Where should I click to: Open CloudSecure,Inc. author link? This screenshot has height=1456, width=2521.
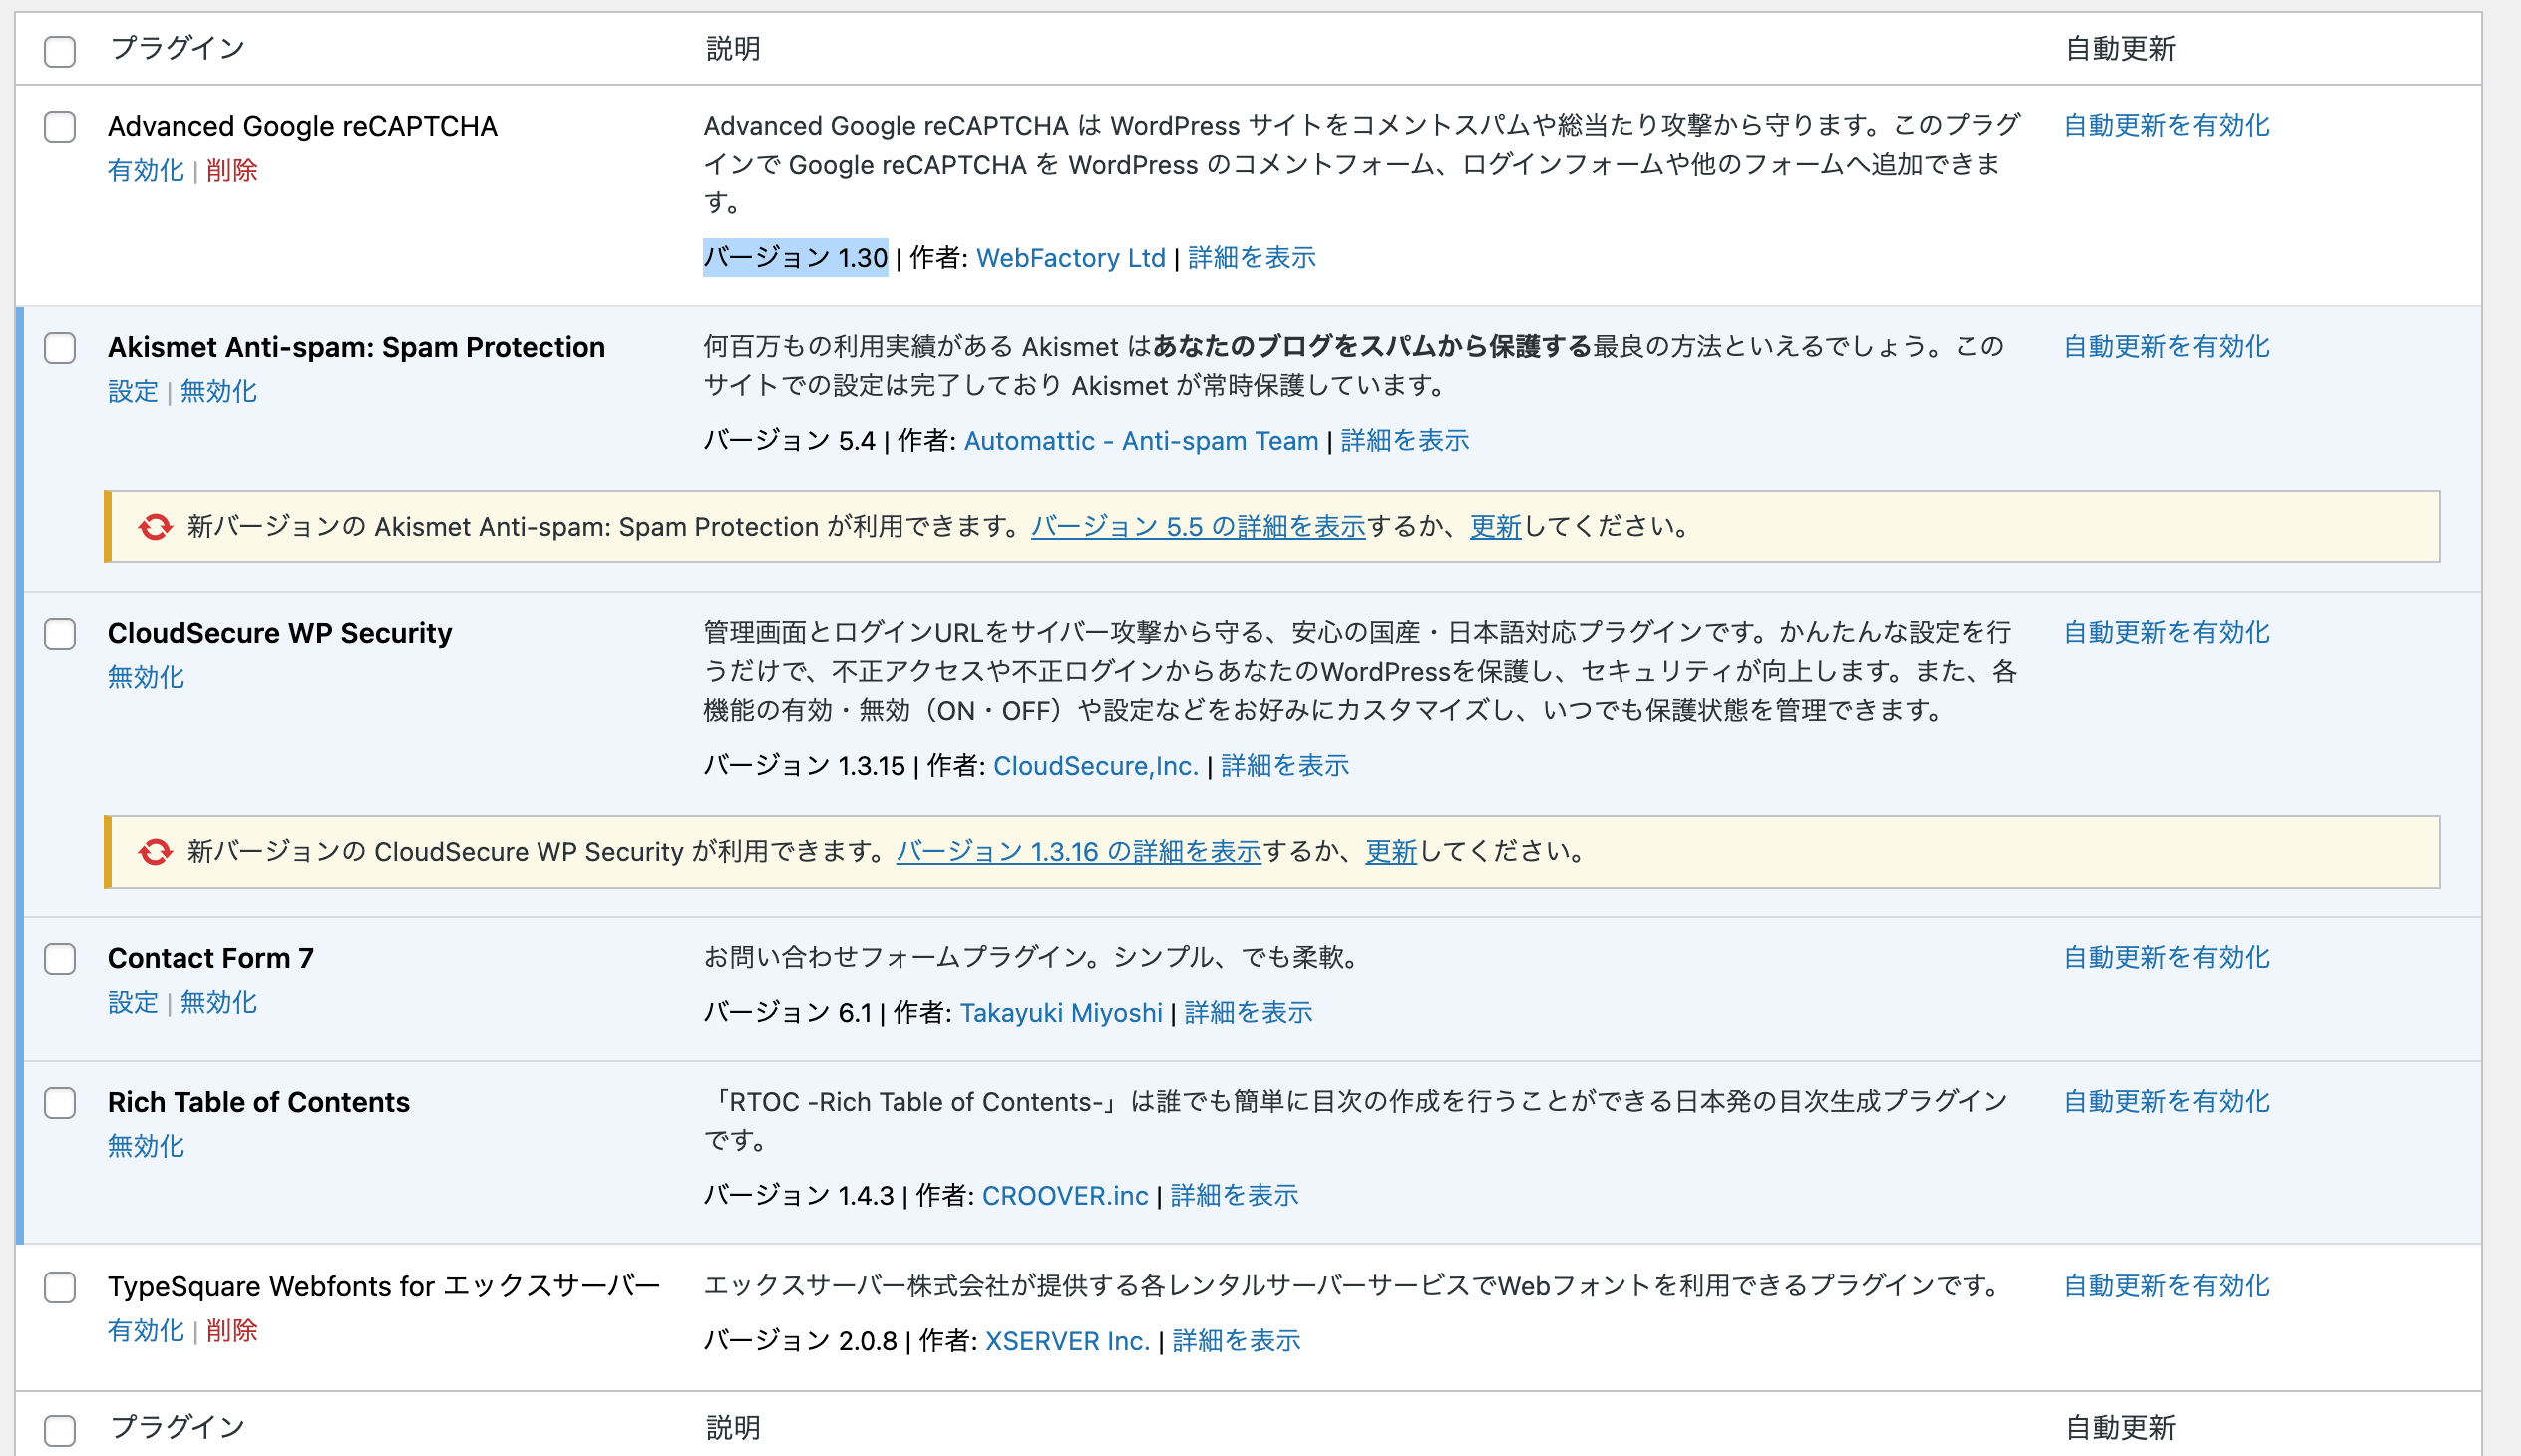1096,766
